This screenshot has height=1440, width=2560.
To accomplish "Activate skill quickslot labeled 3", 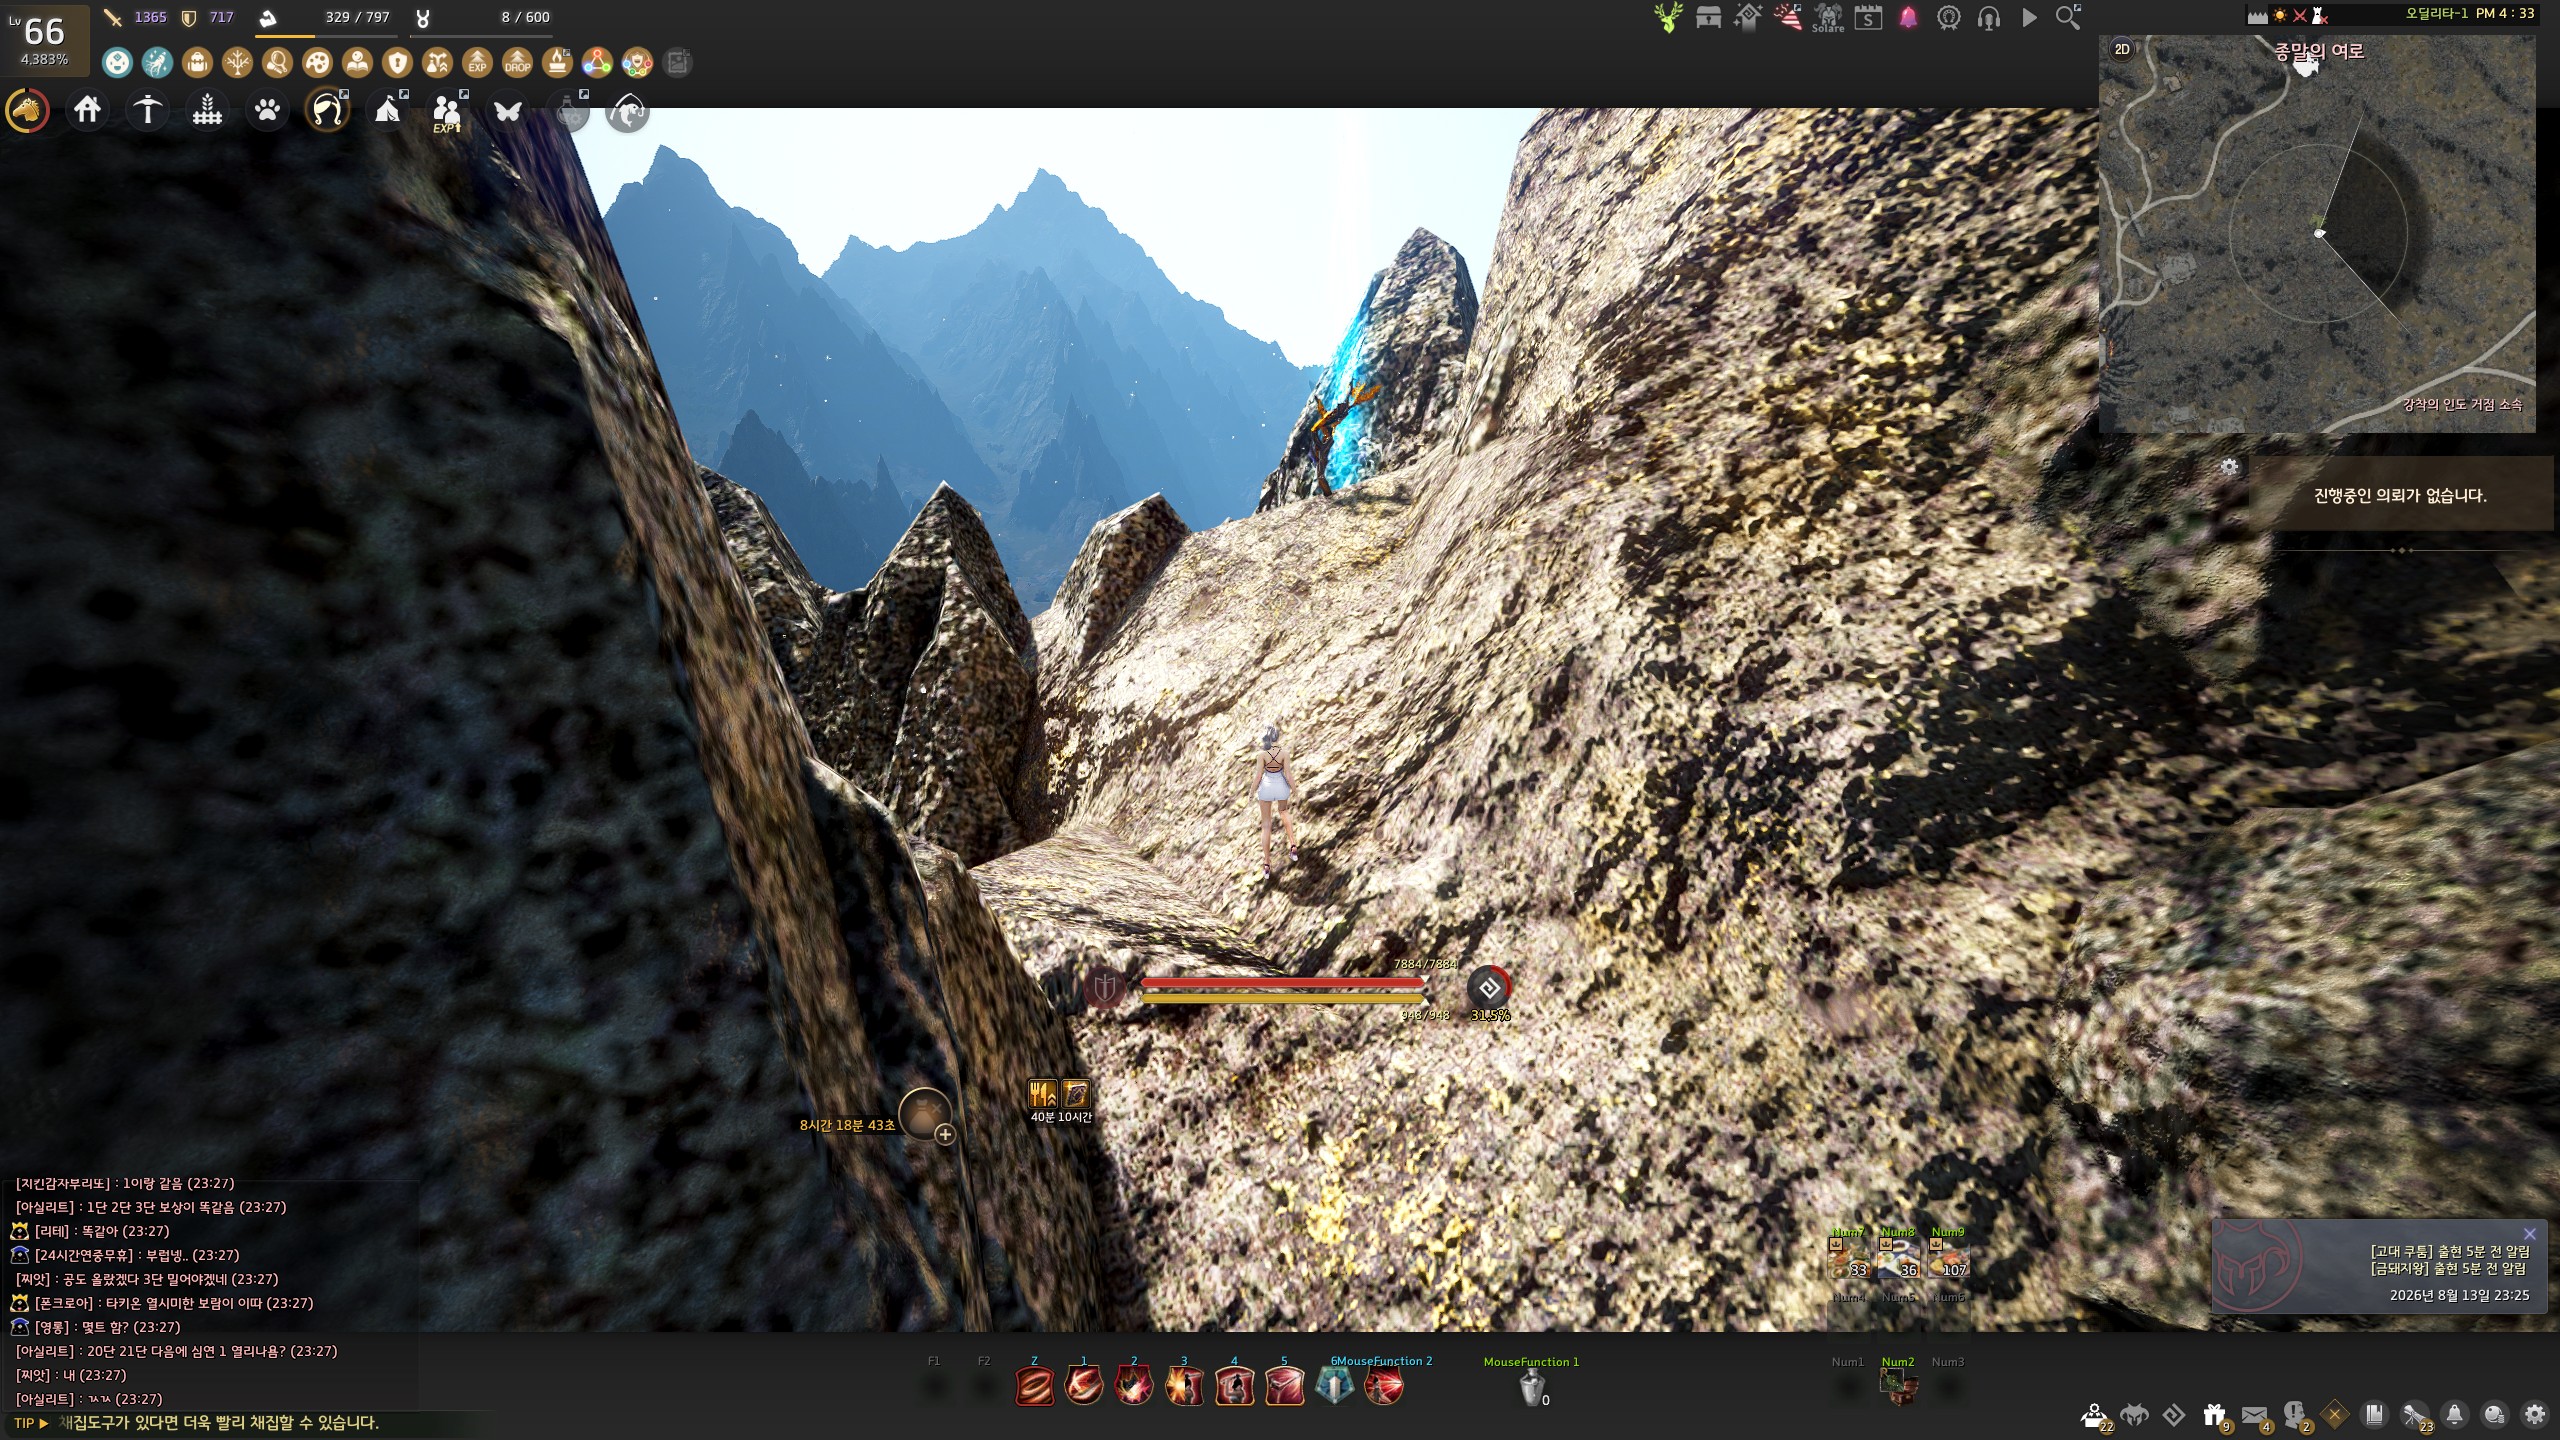I will [x=1184, y=1386].
